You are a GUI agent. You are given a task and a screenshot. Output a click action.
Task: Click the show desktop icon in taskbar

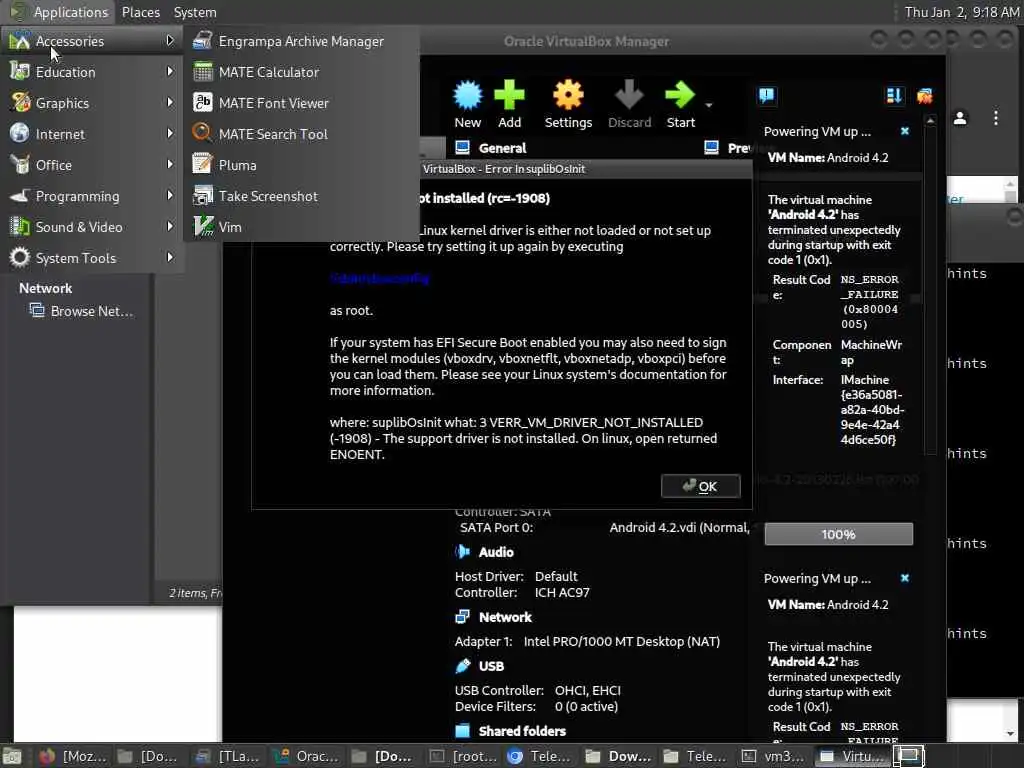pos(12,756)
